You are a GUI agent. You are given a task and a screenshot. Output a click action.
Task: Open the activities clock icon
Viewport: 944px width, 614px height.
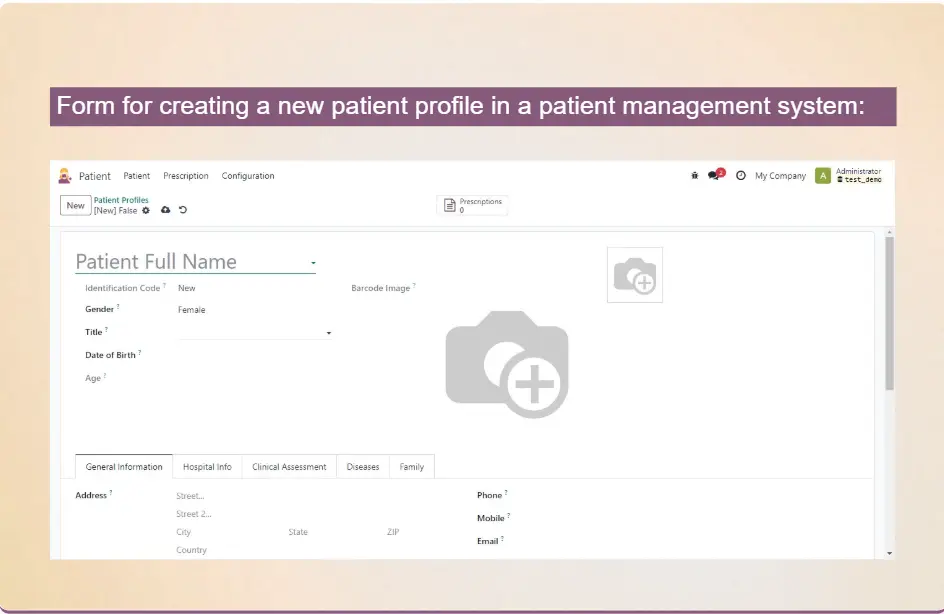click(741, 176)
